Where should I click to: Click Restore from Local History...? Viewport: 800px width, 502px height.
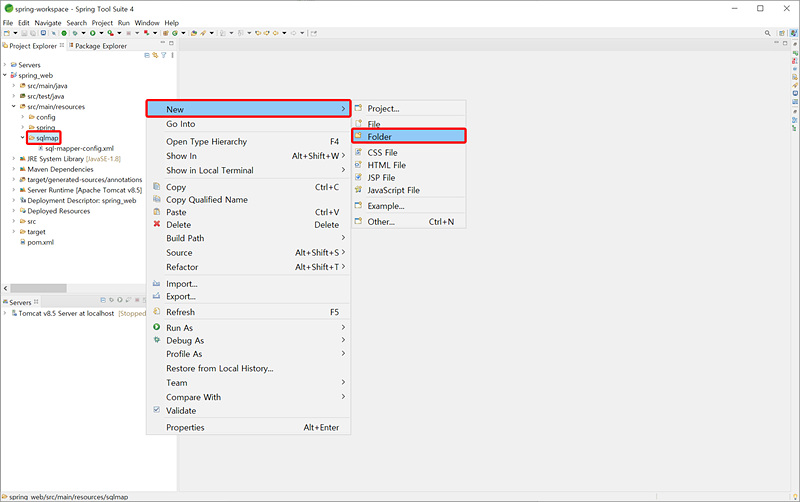pyautogui.click(x=248, y=368)
